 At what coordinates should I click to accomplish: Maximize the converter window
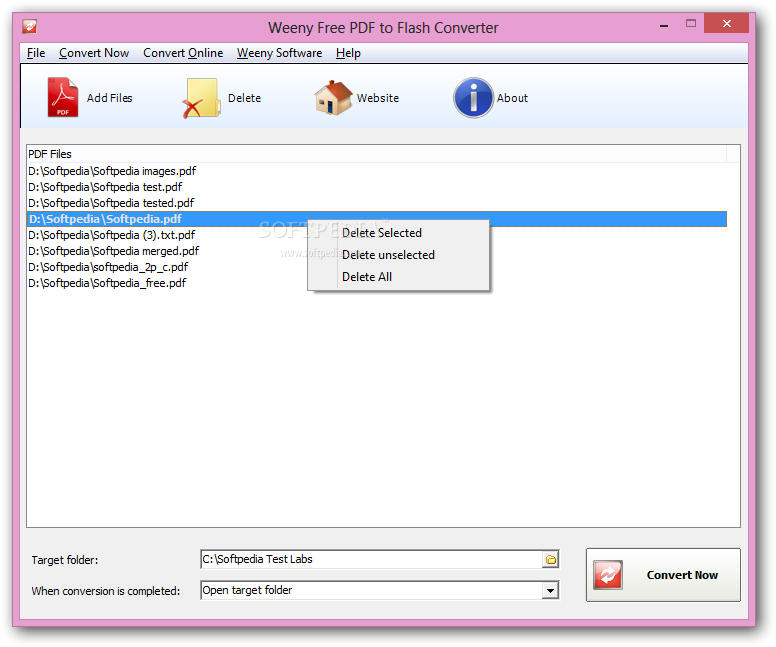point(691,23)
